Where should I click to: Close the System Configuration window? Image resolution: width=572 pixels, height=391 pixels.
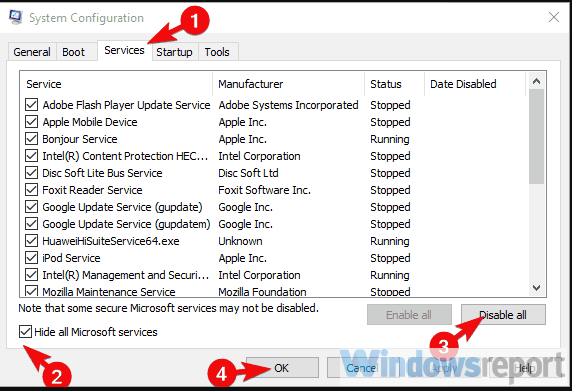554,17
